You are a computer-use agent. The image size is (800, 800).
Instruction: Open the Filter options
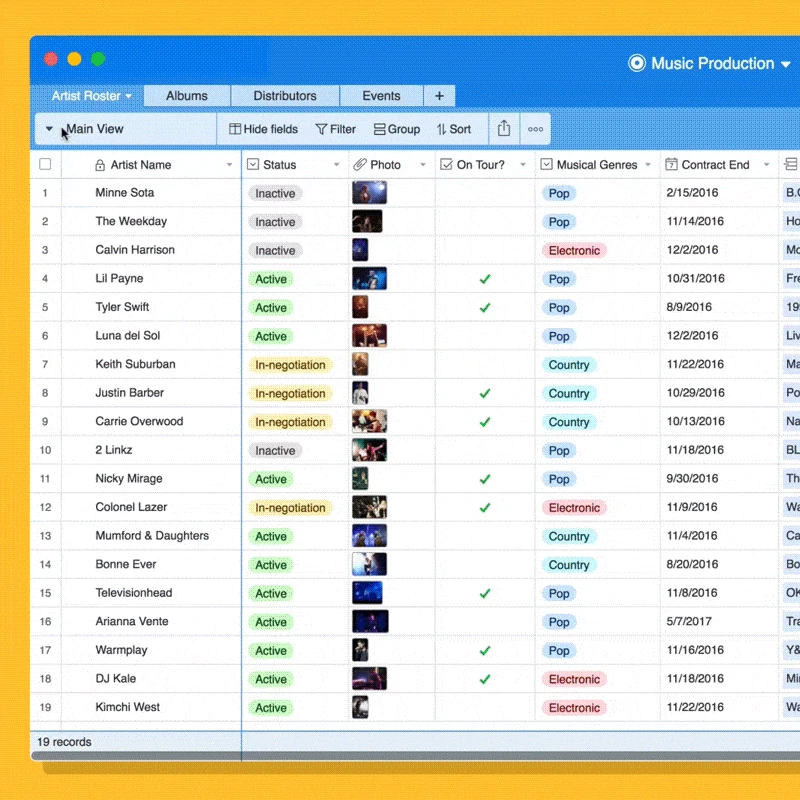[x=335, y=129]
